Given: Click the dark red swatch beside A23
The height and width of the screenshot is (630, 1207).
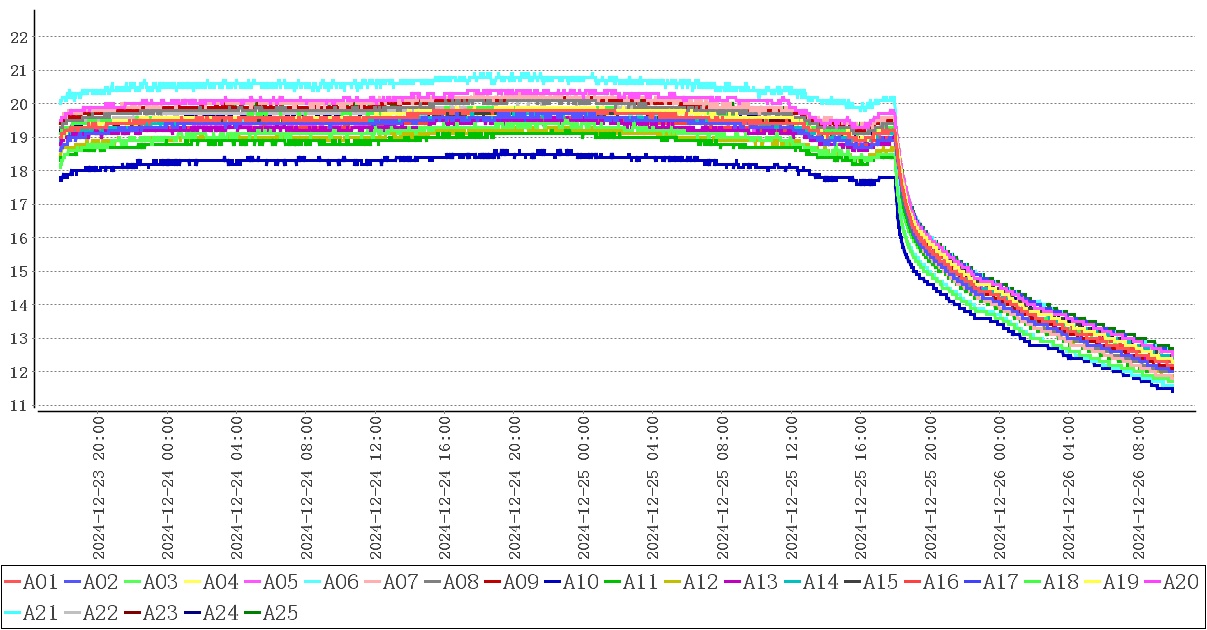Looking at the screenshot, I should [x=132, y=612].
